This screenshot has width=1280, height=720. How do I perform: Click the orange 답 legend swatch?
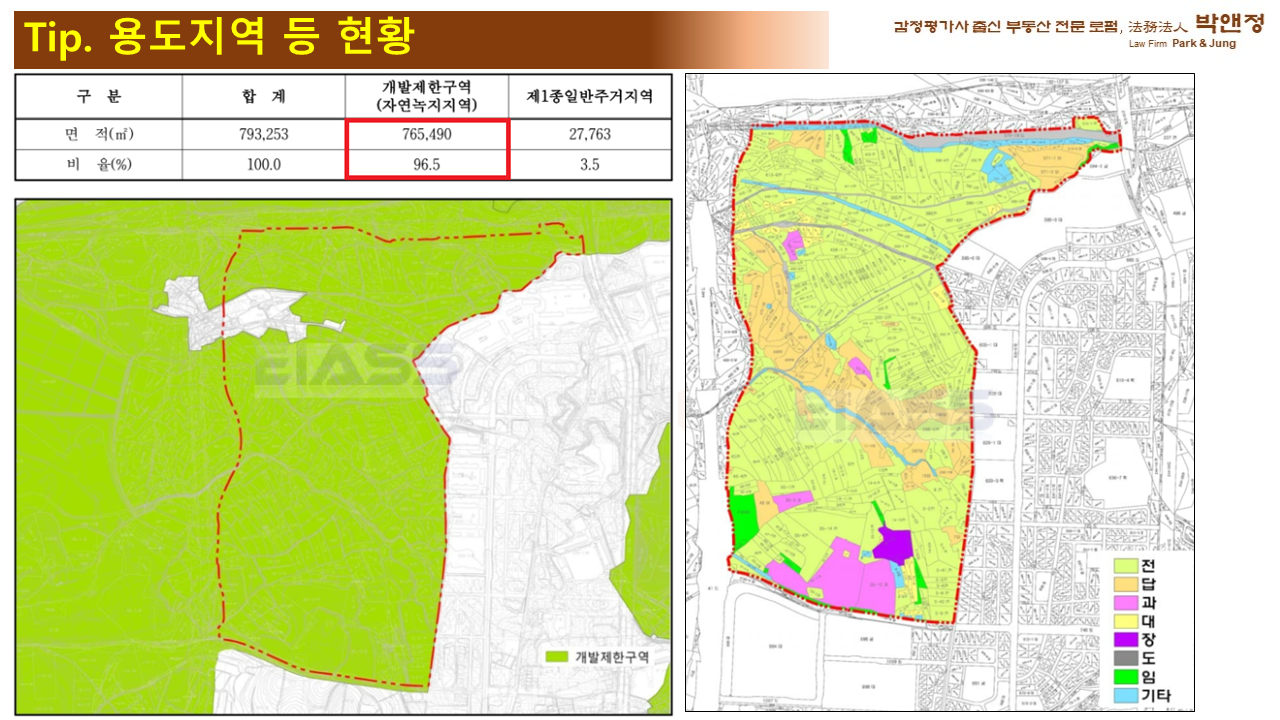[1128, 584]
